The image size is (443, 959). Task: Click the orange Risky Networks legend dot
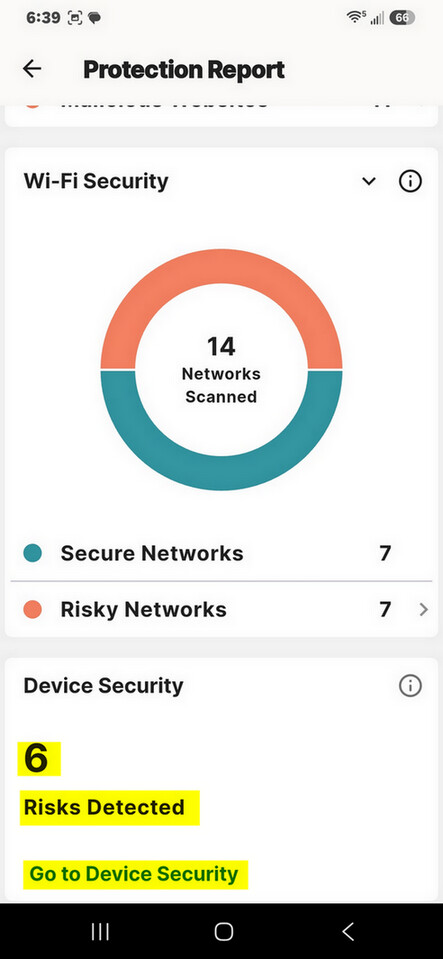(32, 609)
